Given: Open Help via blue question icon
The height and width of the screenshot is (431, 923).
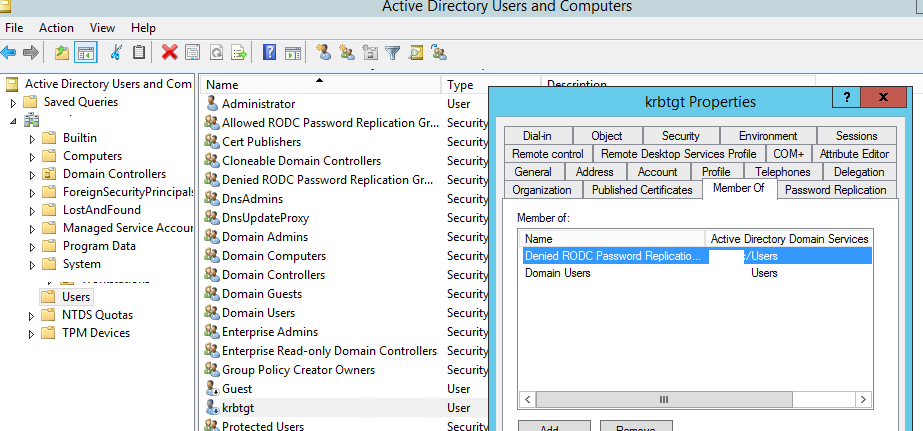Looking at the screenshot, I should click(270, 52).
